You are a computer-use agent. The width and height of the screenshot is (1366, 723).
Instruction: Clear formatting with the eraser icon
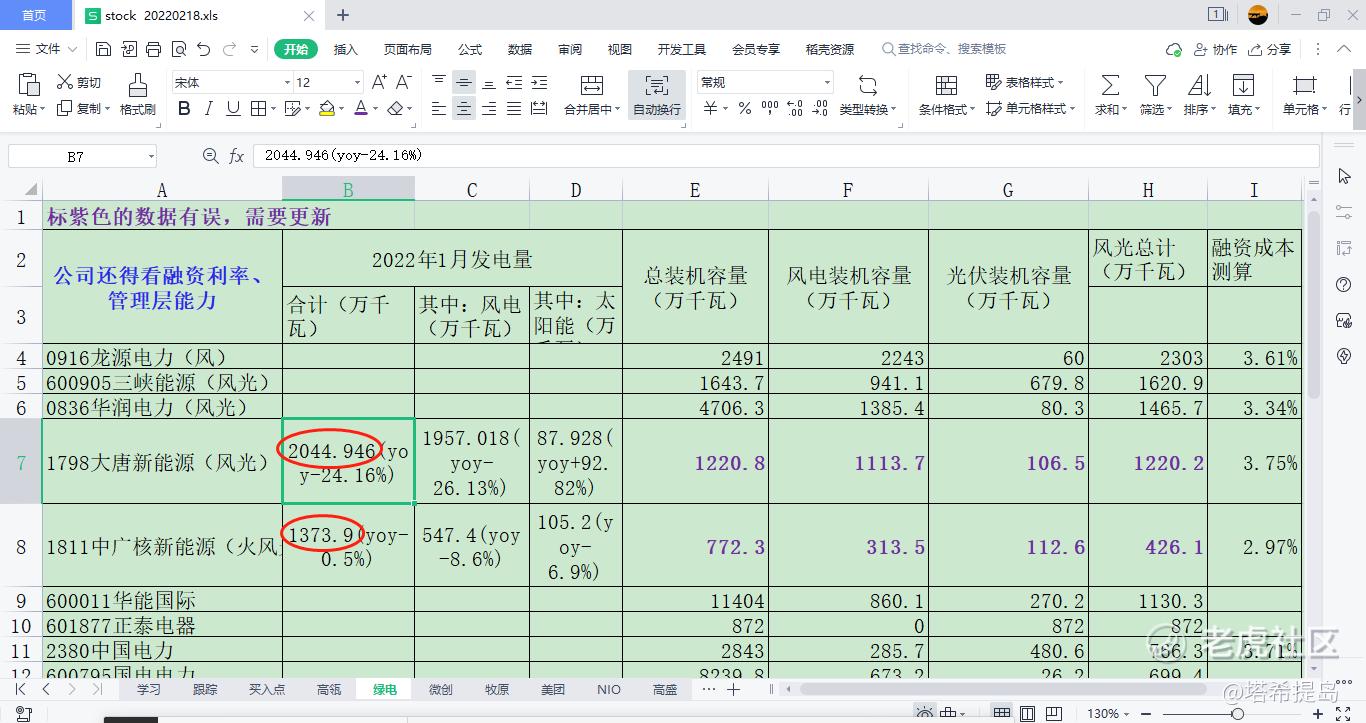coord(397,109)
